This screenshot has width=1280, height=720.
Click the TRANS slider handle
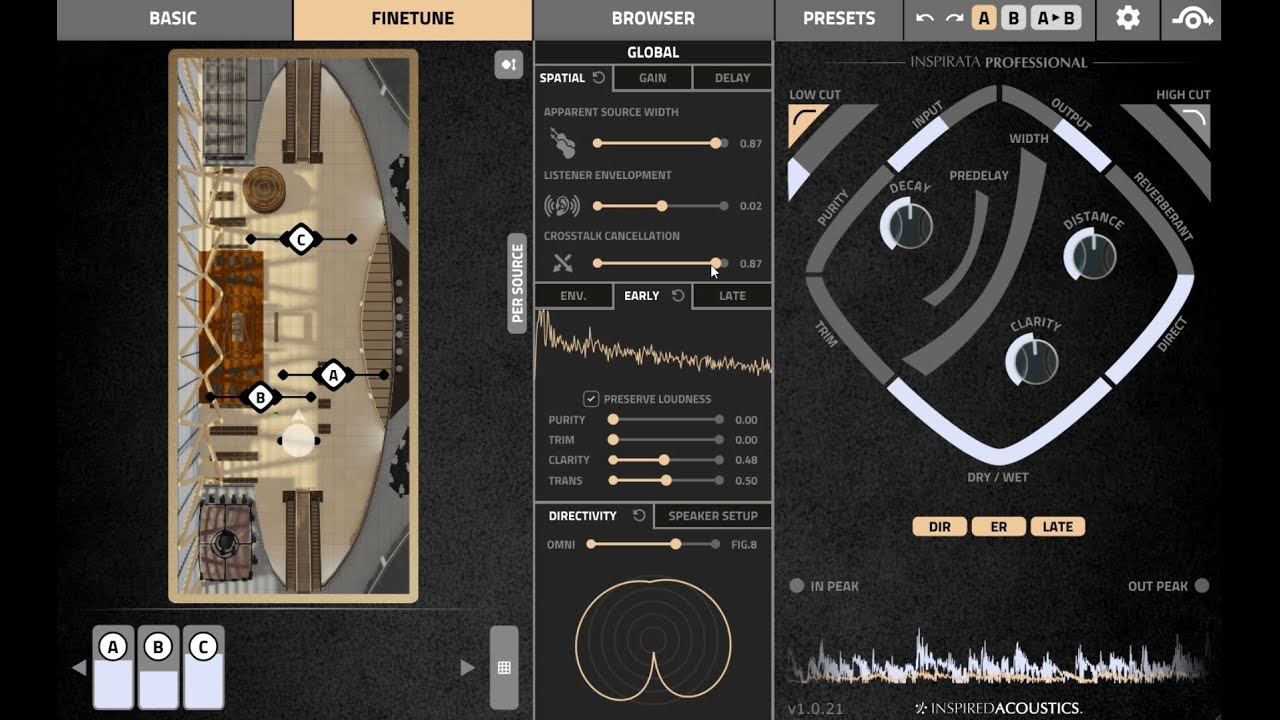point(666,481)
